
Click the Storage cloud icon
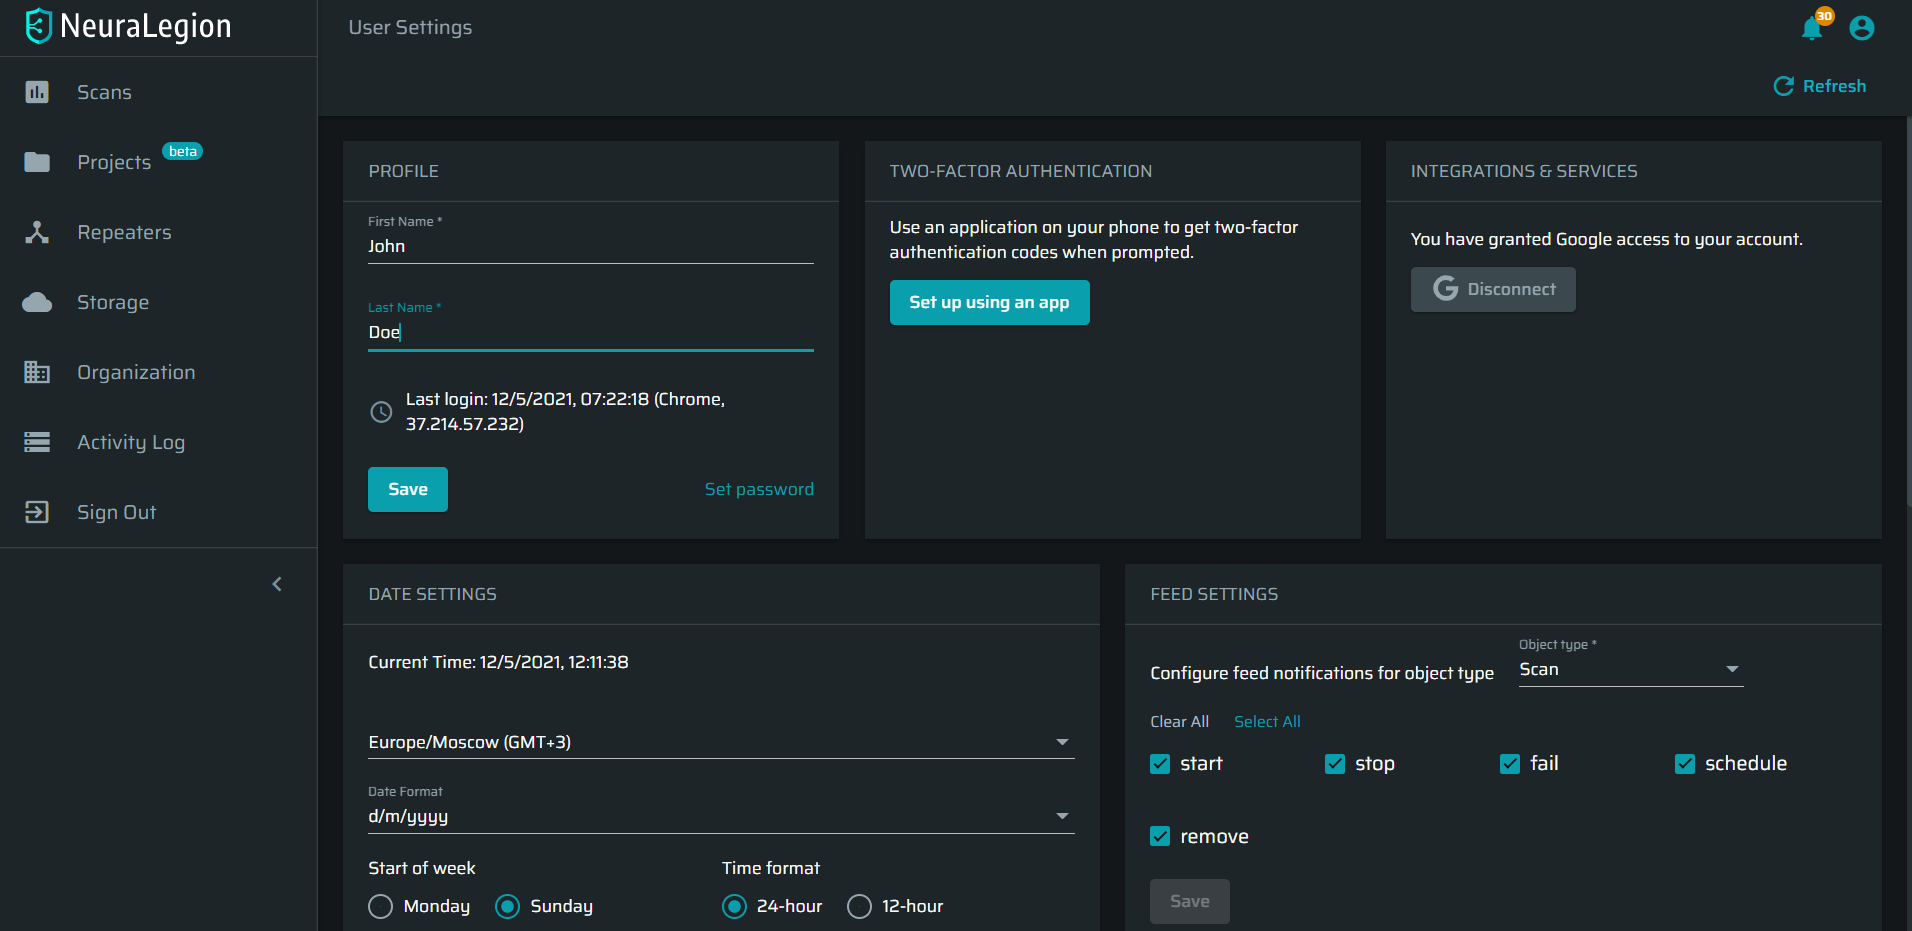click(x=37, y=302)
